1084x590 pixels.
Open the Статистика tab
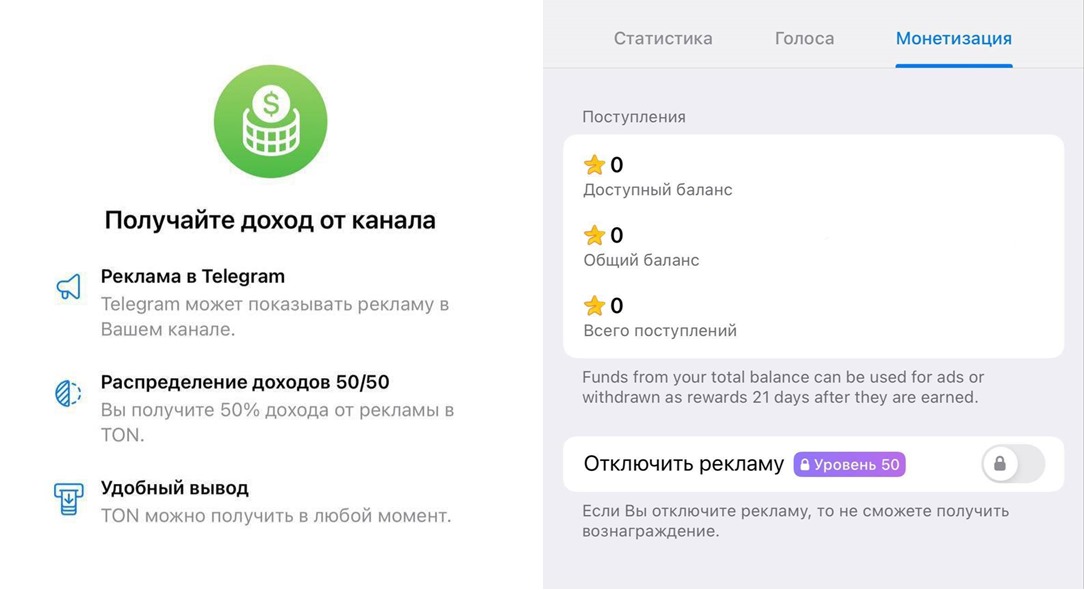[x=663, y=38]
